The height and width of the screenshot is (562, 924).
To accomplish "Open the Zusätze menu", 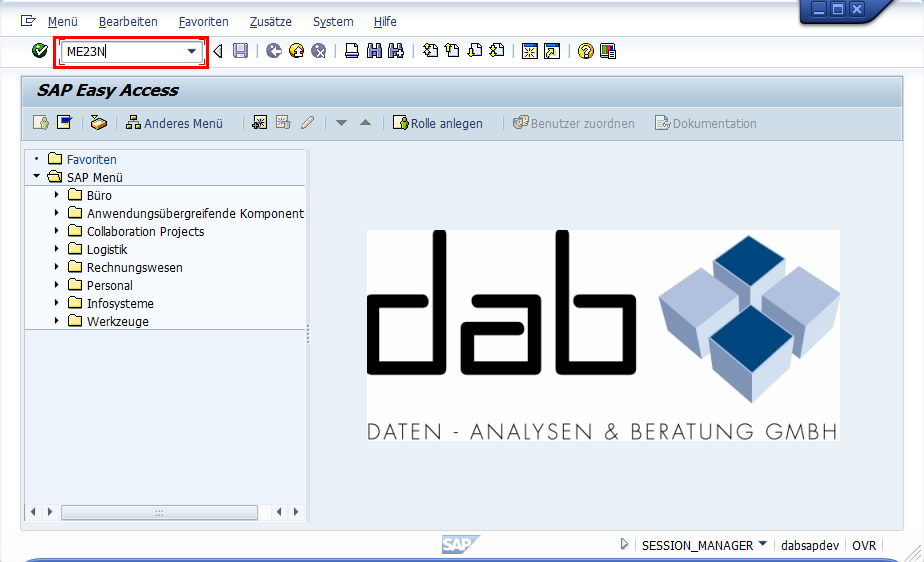I will 270,22.
